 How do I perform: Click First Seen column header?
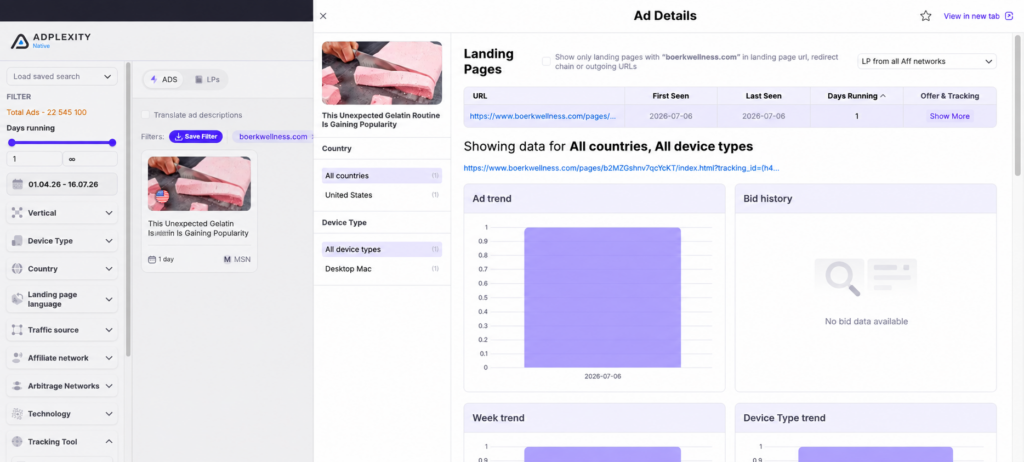(x=671, y=96)
